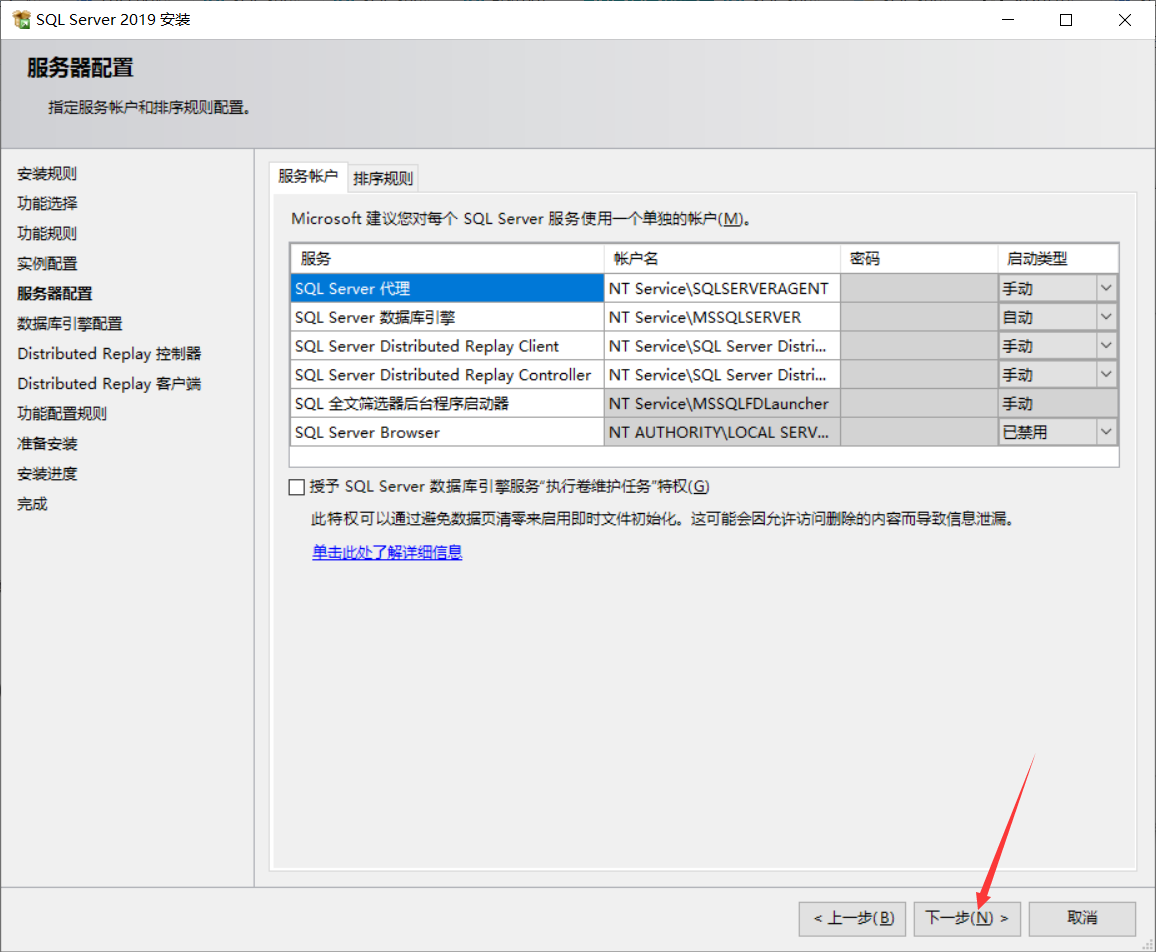The height and width of the screenshot is (952, 1156).
Task: Select the SQL Server 代理 service row
Action: click(448, 288)
